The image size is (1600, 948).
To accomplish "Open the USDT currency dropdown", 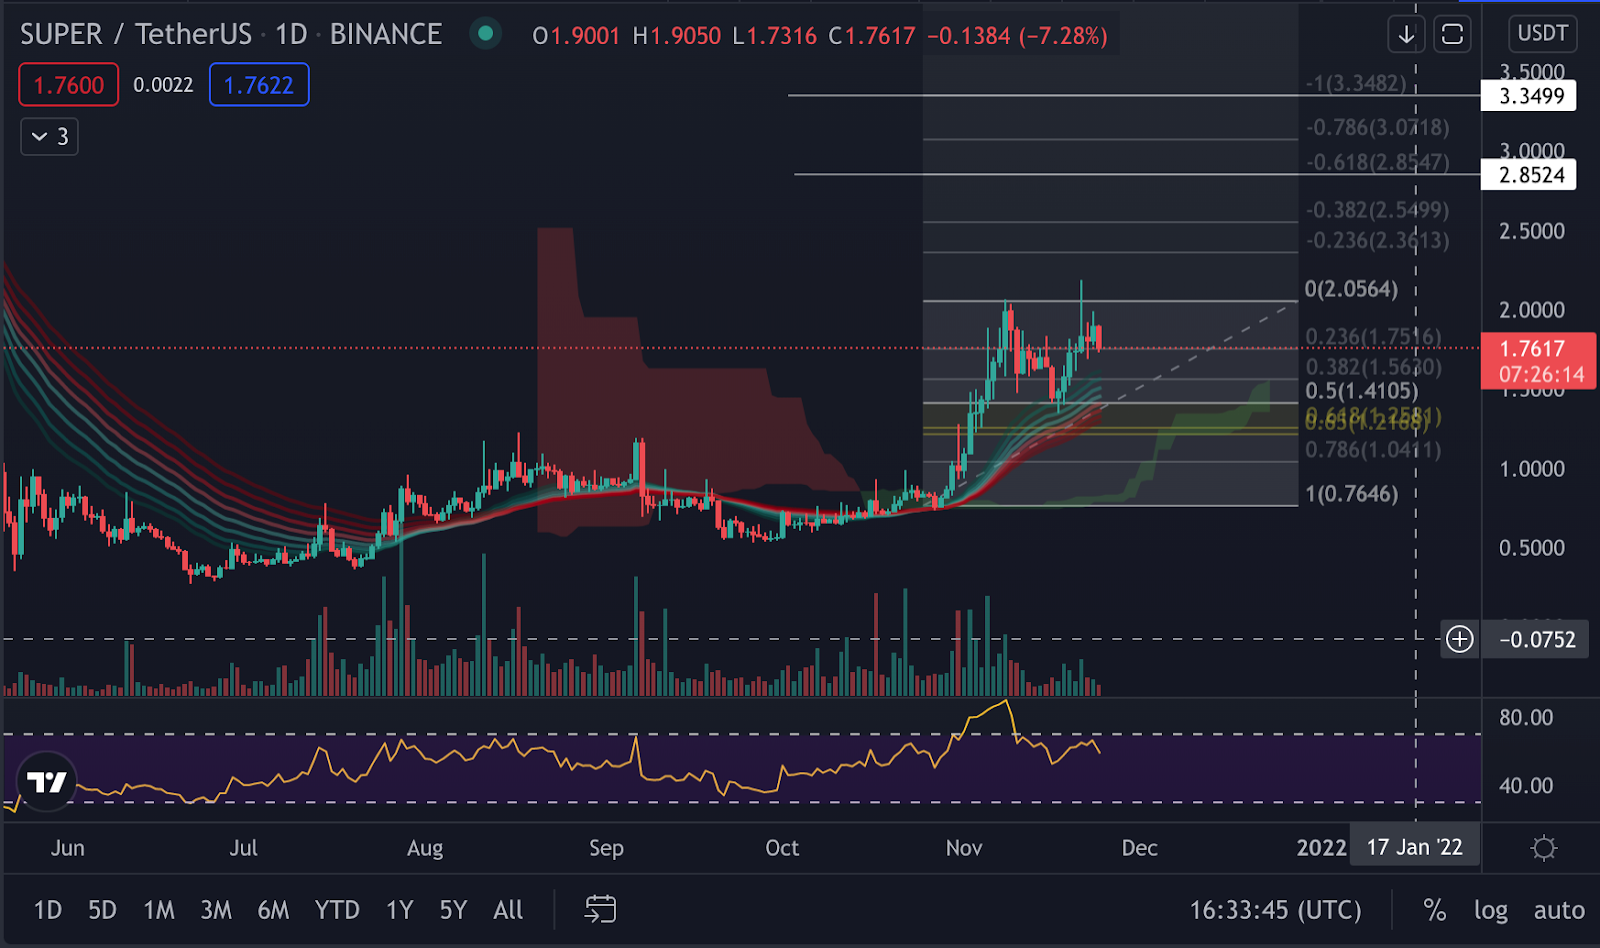I will (1542, 33).
